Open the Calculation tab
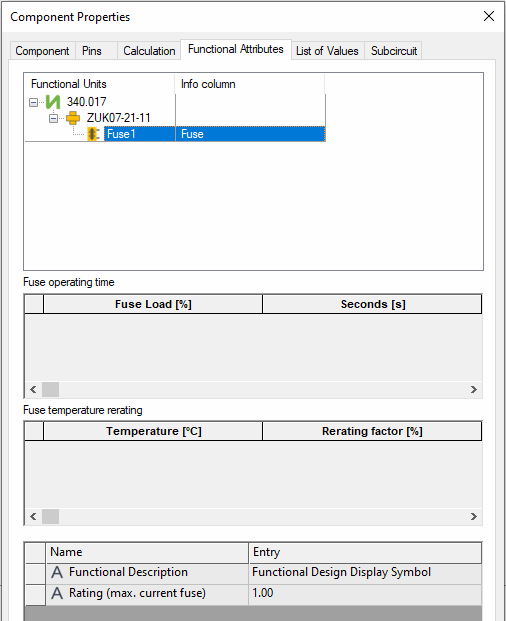 pyautogui.click(x=149, y=51)
